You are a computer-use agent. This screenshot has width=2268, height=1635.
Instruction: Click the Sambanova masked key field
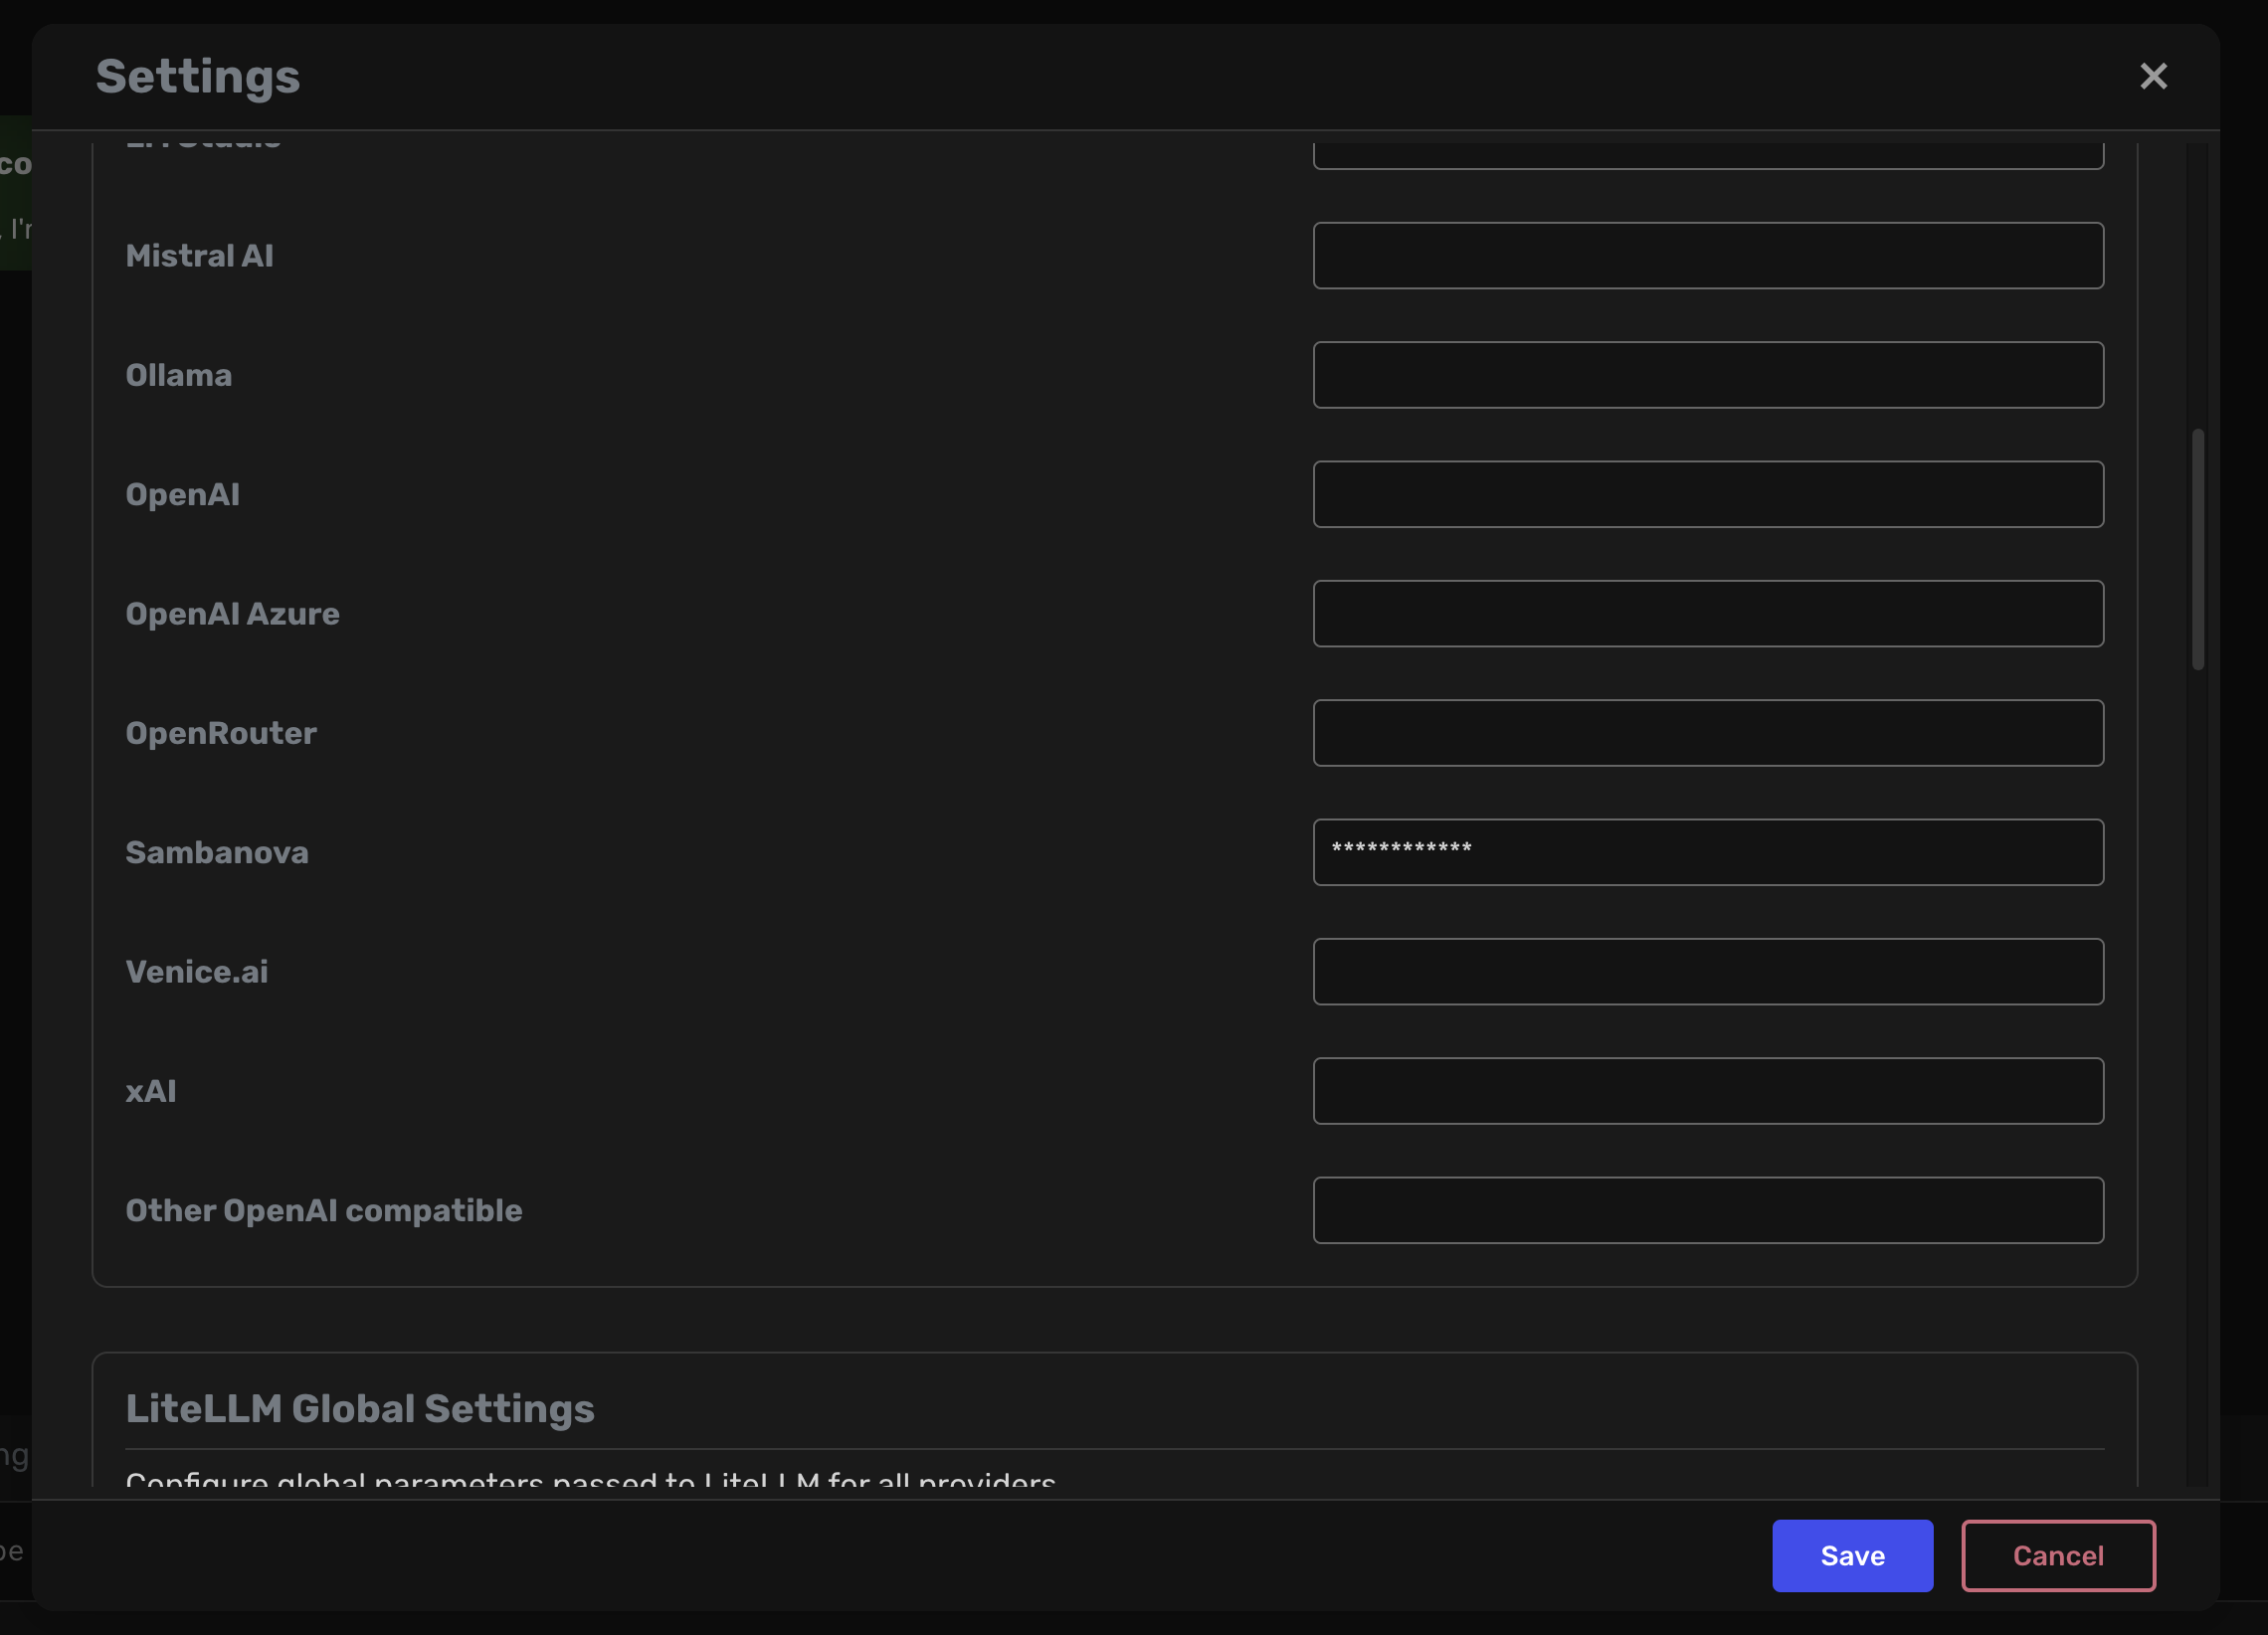pos(1708,852)
